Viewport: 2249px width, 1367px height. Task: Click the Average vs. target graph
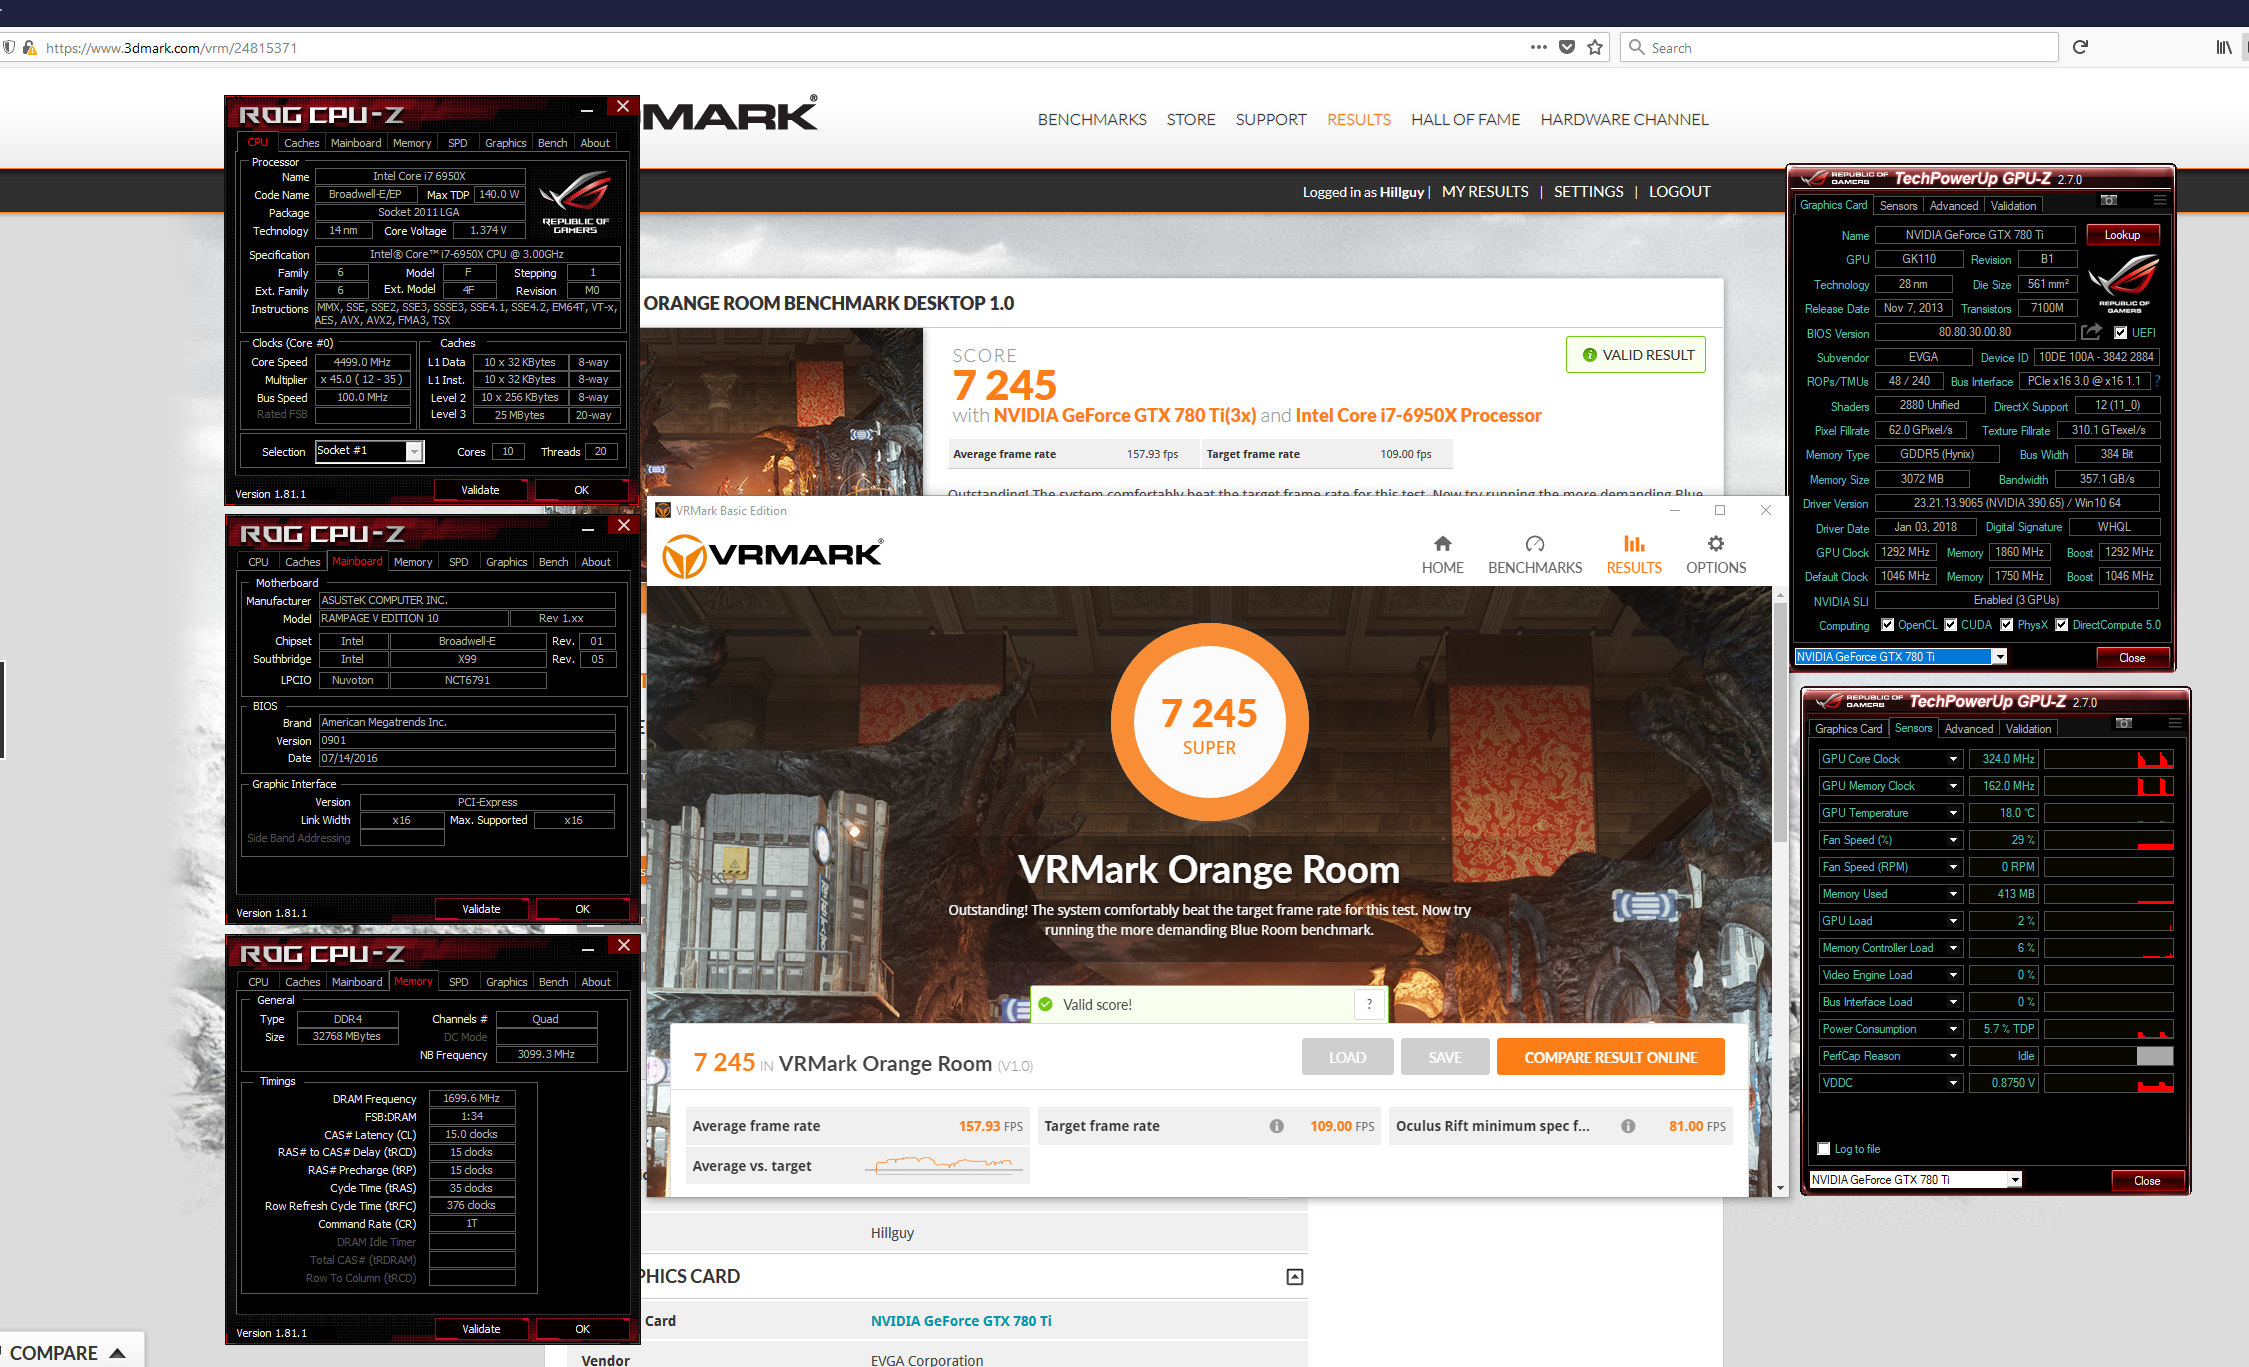coord(943,1164)
